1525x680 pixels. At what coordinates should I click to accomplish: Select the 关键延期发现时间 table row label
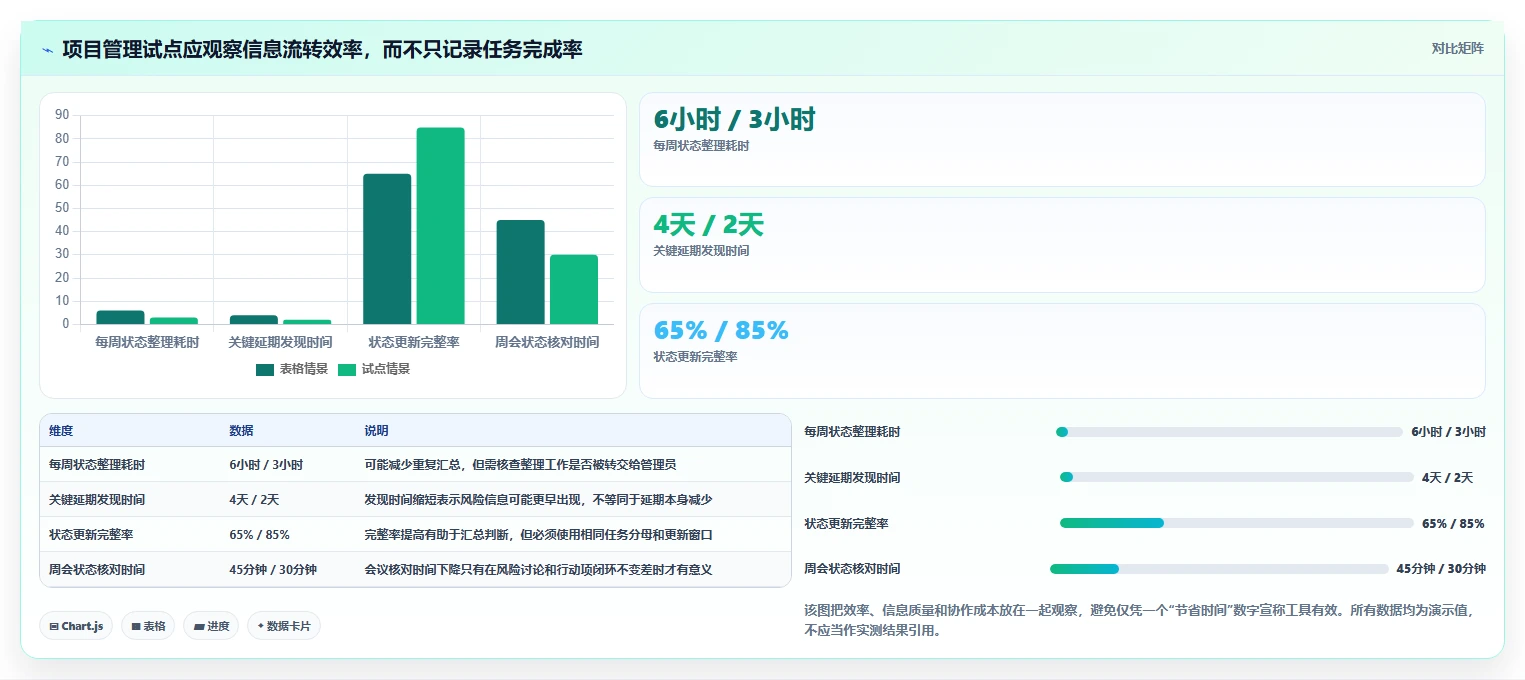pos(97,500)
